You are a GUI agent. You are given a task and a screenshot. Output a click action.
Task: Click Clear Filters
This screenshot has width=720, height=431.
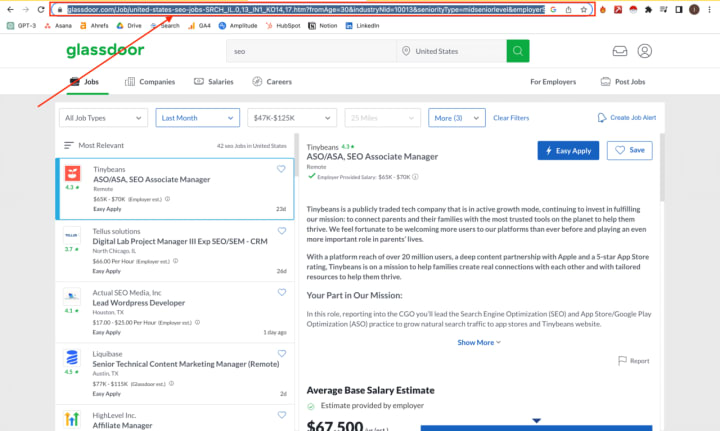tap(511, 118)
